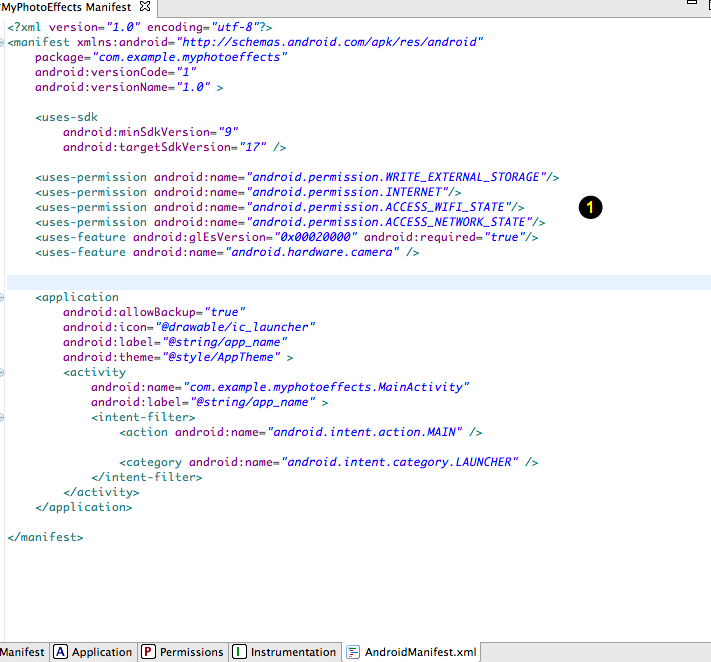711x662 pixels.
Task: Click the android.hardware.camera feature value
Action: point(312,252)
